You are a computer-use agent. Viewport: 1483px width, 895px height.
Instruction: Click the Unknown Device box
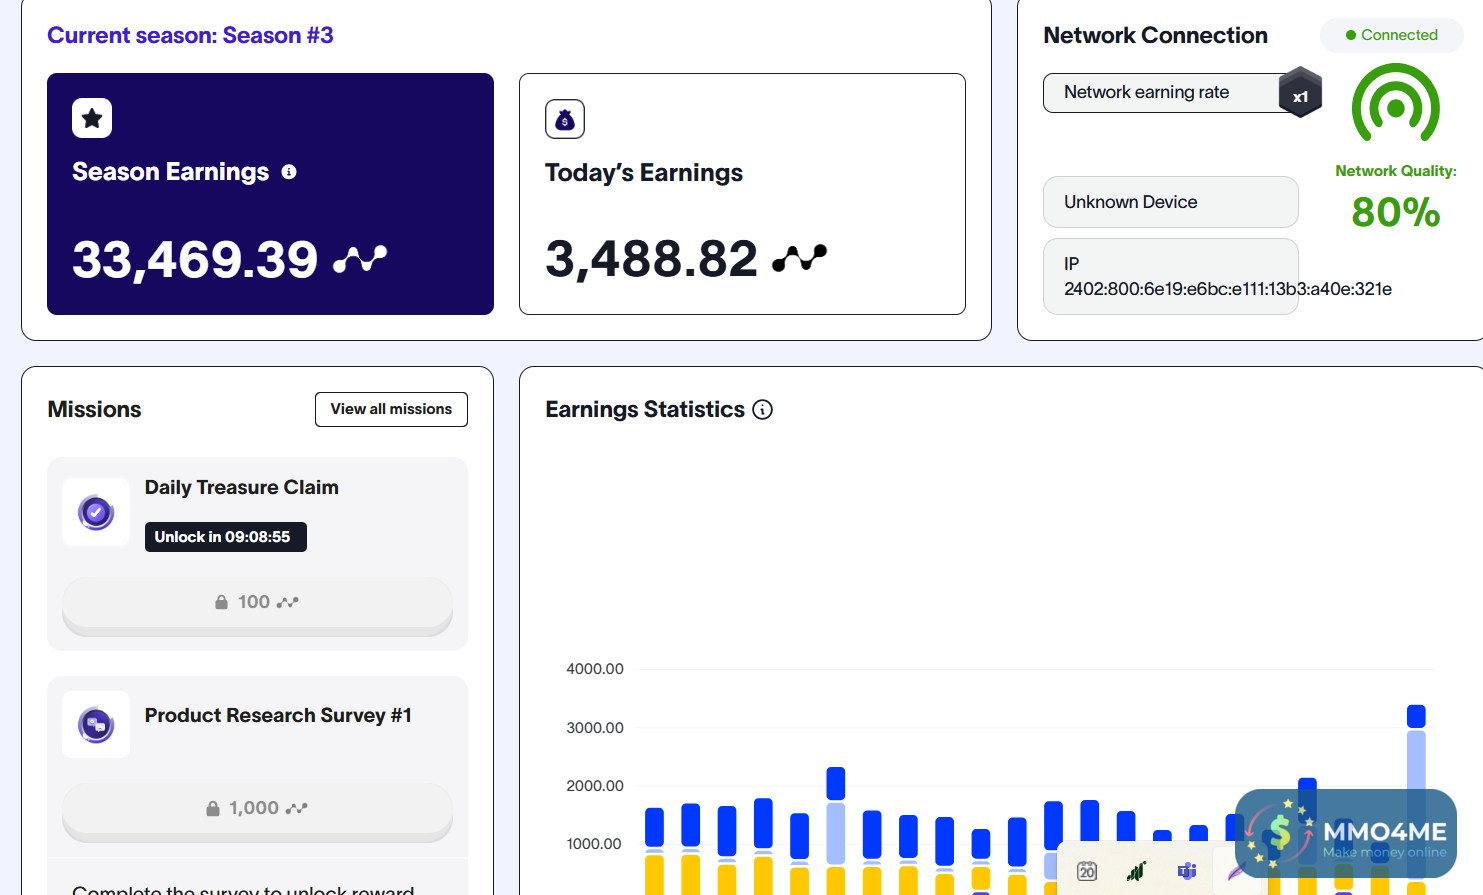(1170, 202)
